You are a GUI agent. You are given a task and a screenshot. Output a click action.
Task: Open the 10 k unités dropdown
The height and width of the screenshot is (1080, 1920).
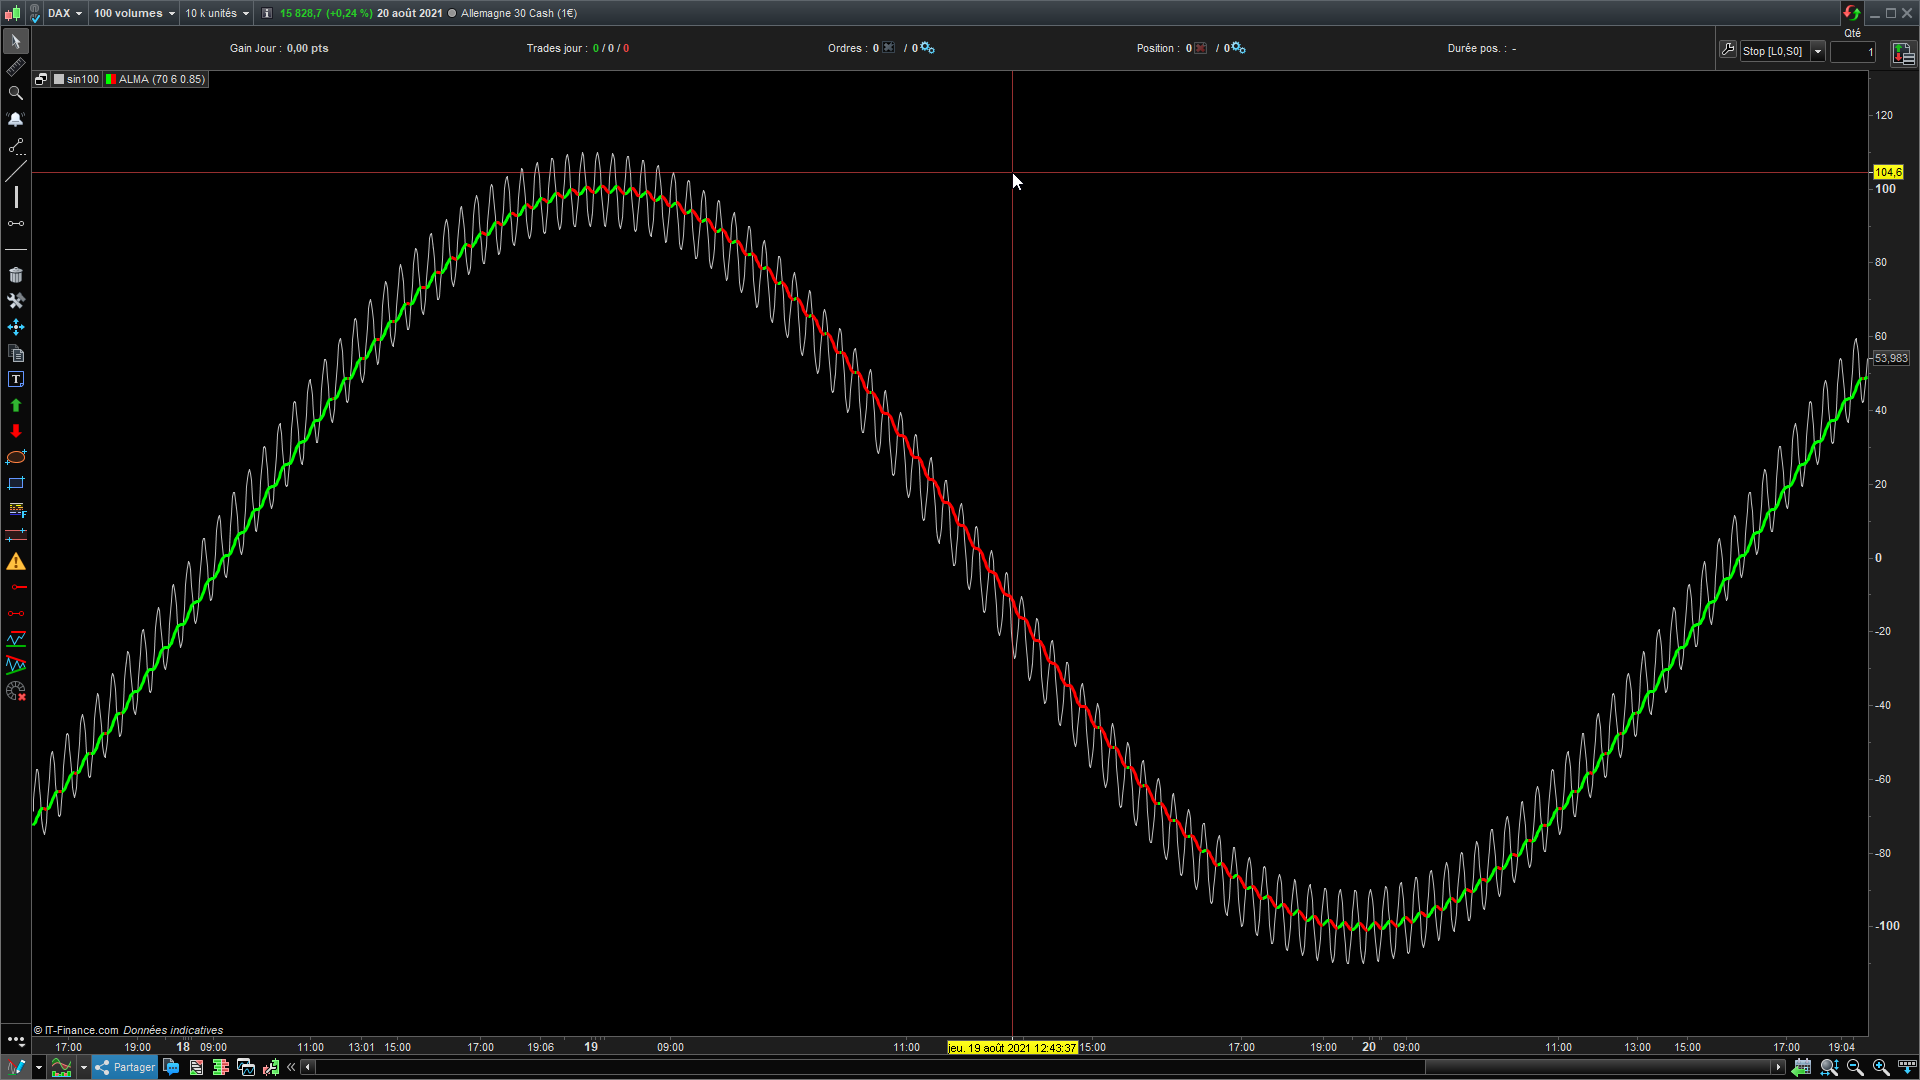(216, 13)
